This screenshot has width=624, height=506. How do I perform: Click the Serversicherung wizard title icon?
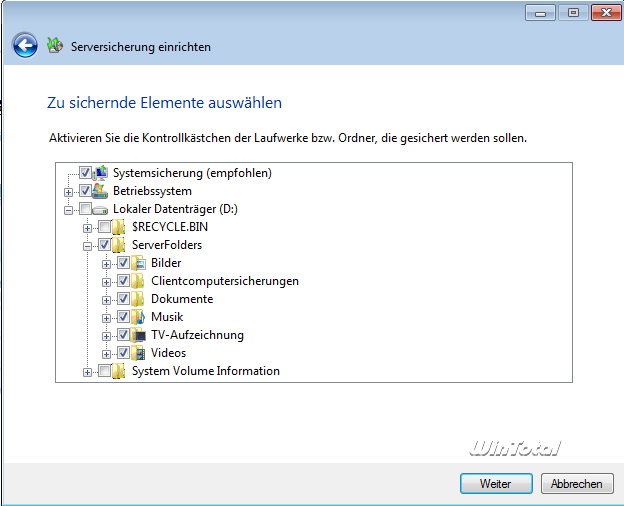[55, 46]
